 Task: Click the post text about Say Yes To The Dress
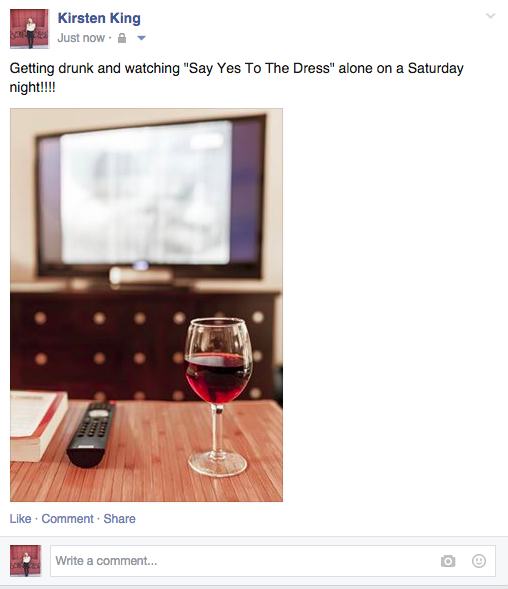click(x=236, y=78)
